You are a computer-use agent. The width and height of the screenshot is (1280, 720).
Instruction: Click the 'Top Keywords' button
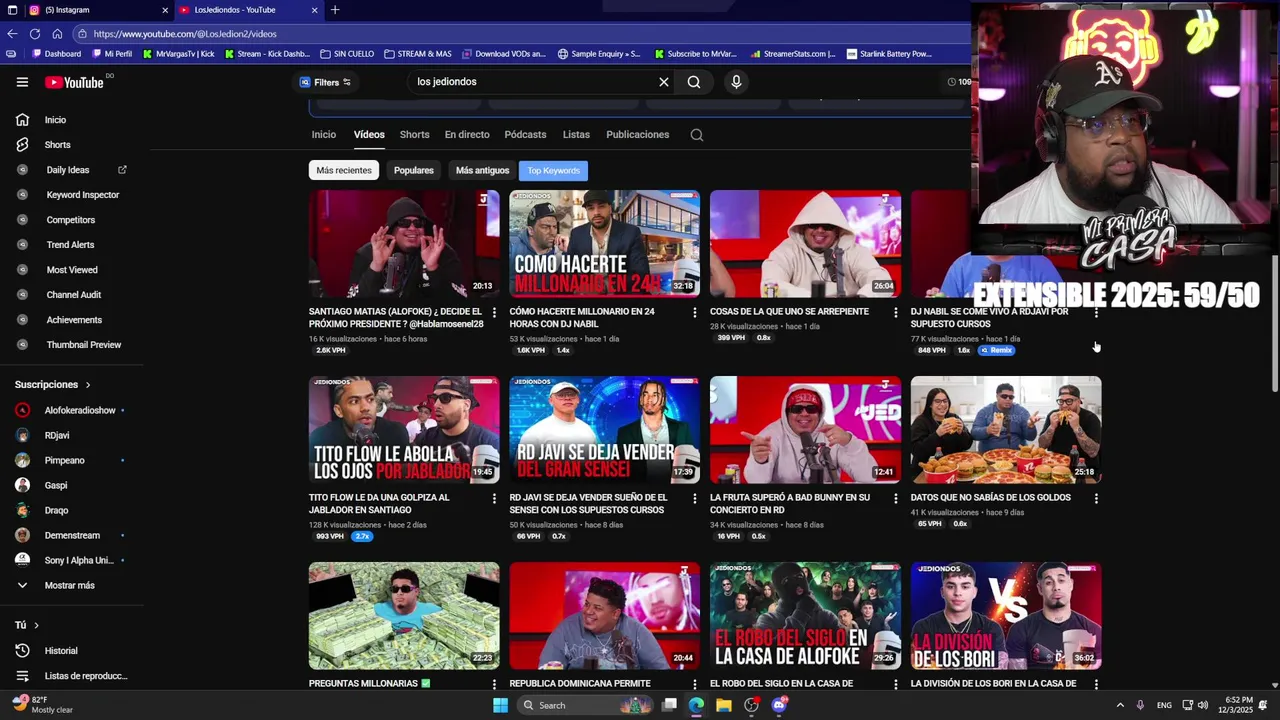(x=553, y=171)
